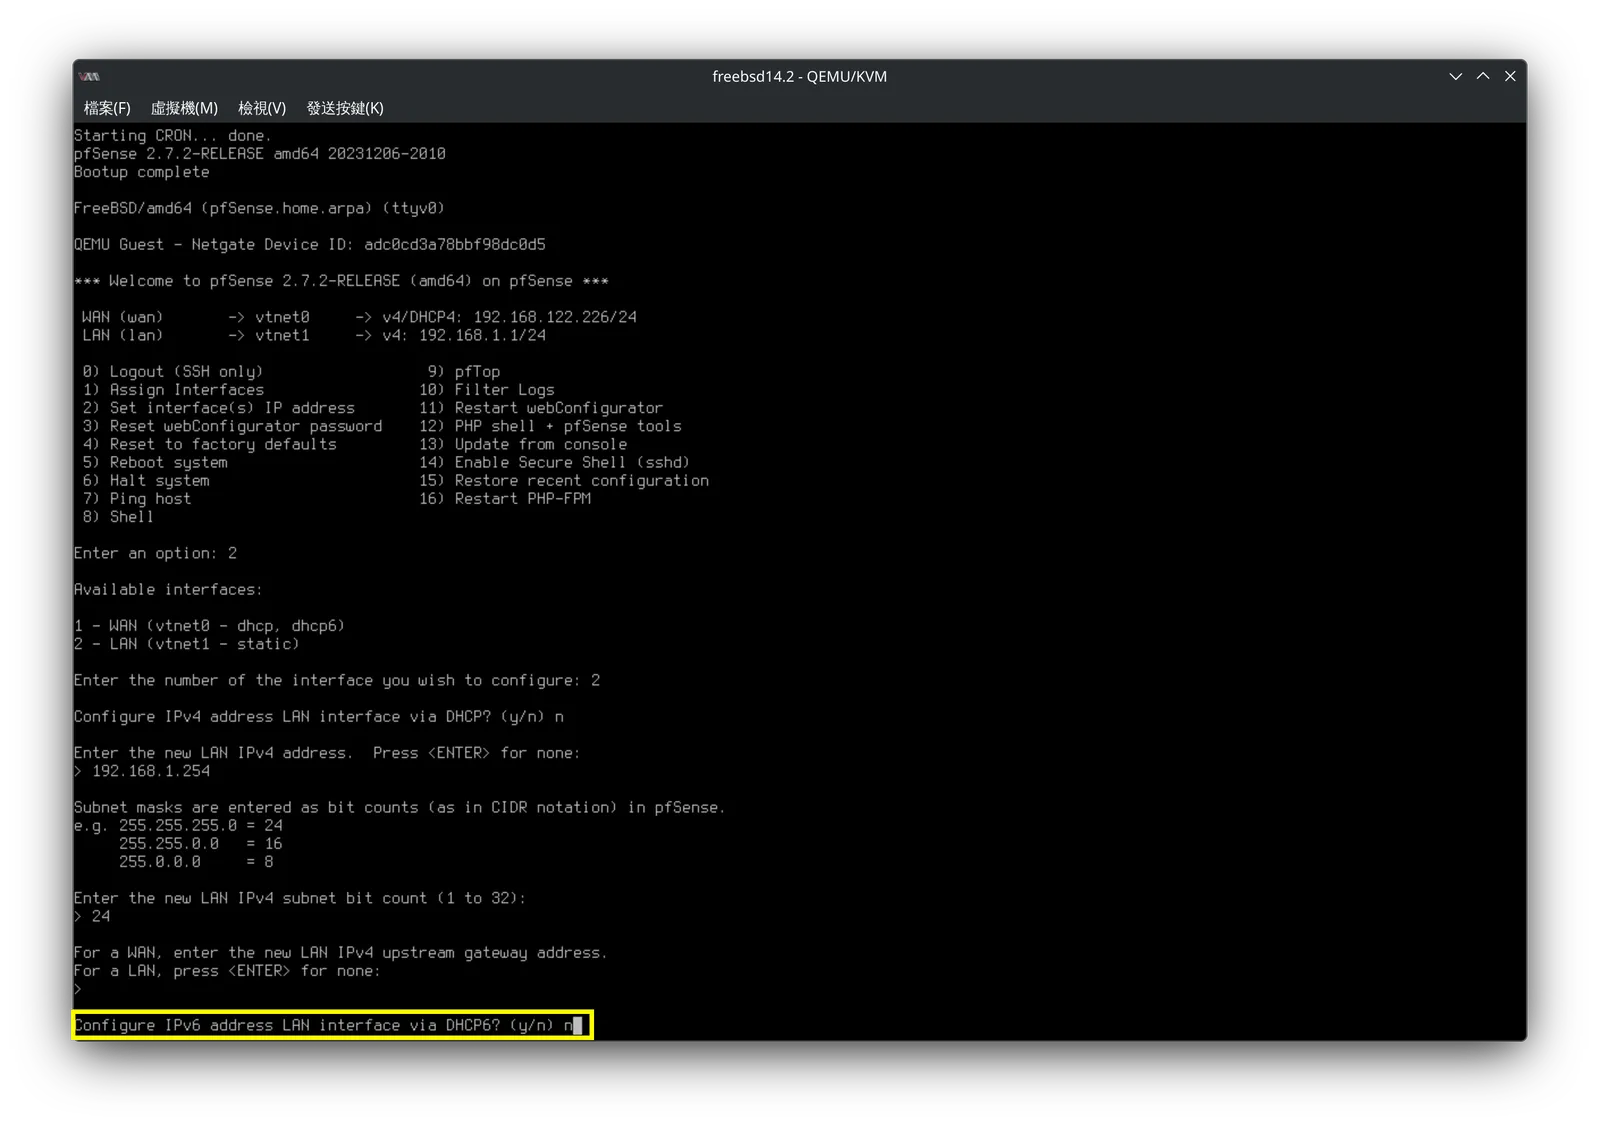Open the 檔案(F) menu
The height and width of the screenshot is (1128, 1600).
coord(107,108)
